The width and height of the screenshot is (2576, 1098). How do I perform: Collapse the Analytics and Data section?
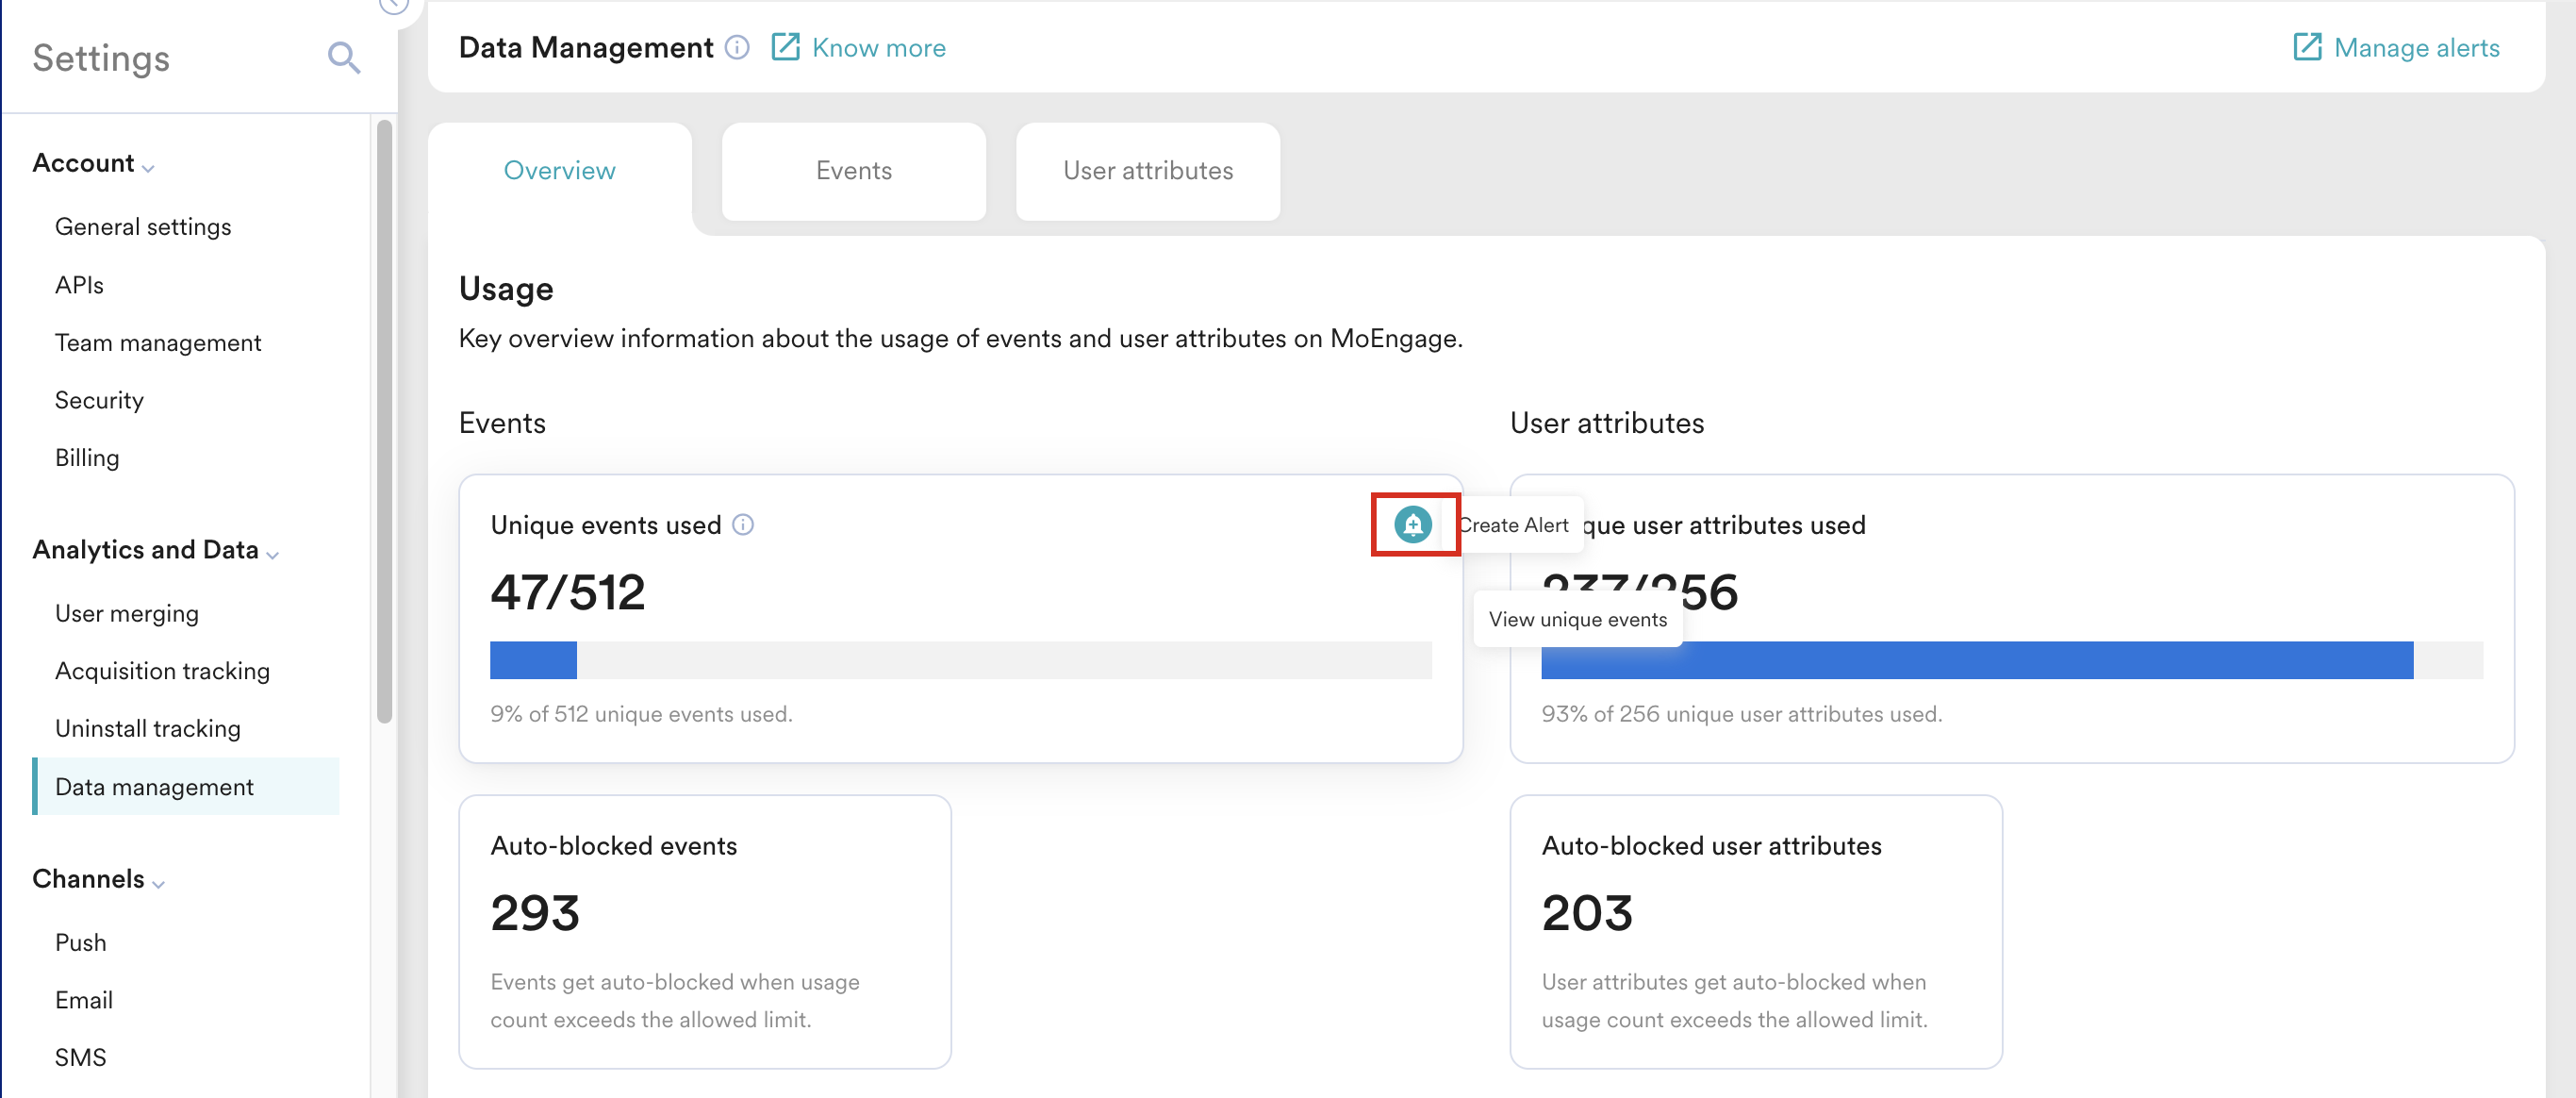point(273,554)
